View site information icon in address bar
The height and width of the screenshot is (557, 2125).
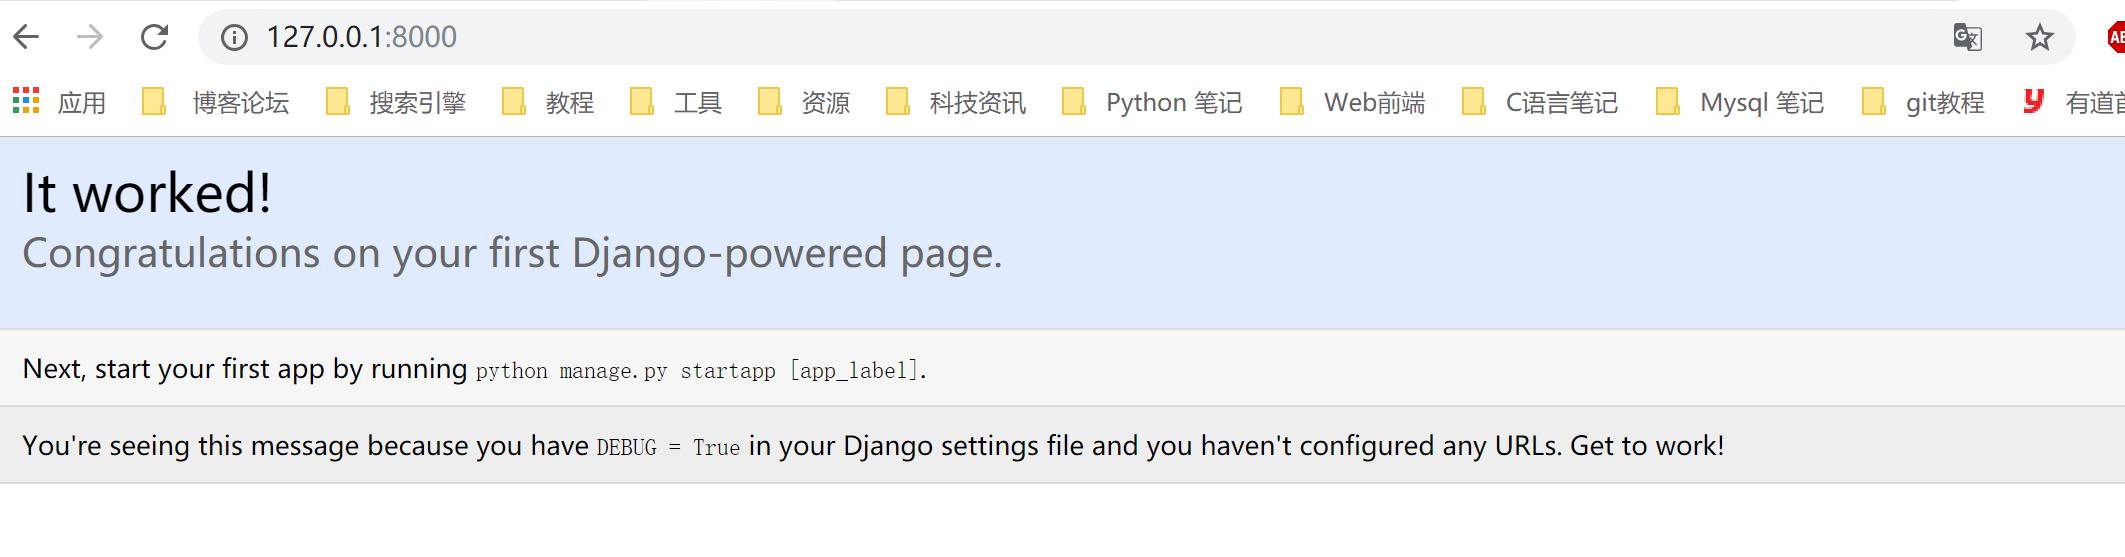click(x=234, y=38)
